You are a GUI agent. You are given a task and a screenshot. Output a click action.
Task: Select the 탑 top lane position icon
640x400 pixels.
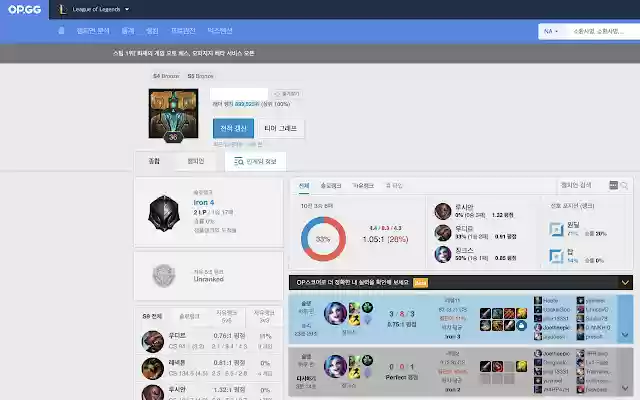[x=556, y=256]
